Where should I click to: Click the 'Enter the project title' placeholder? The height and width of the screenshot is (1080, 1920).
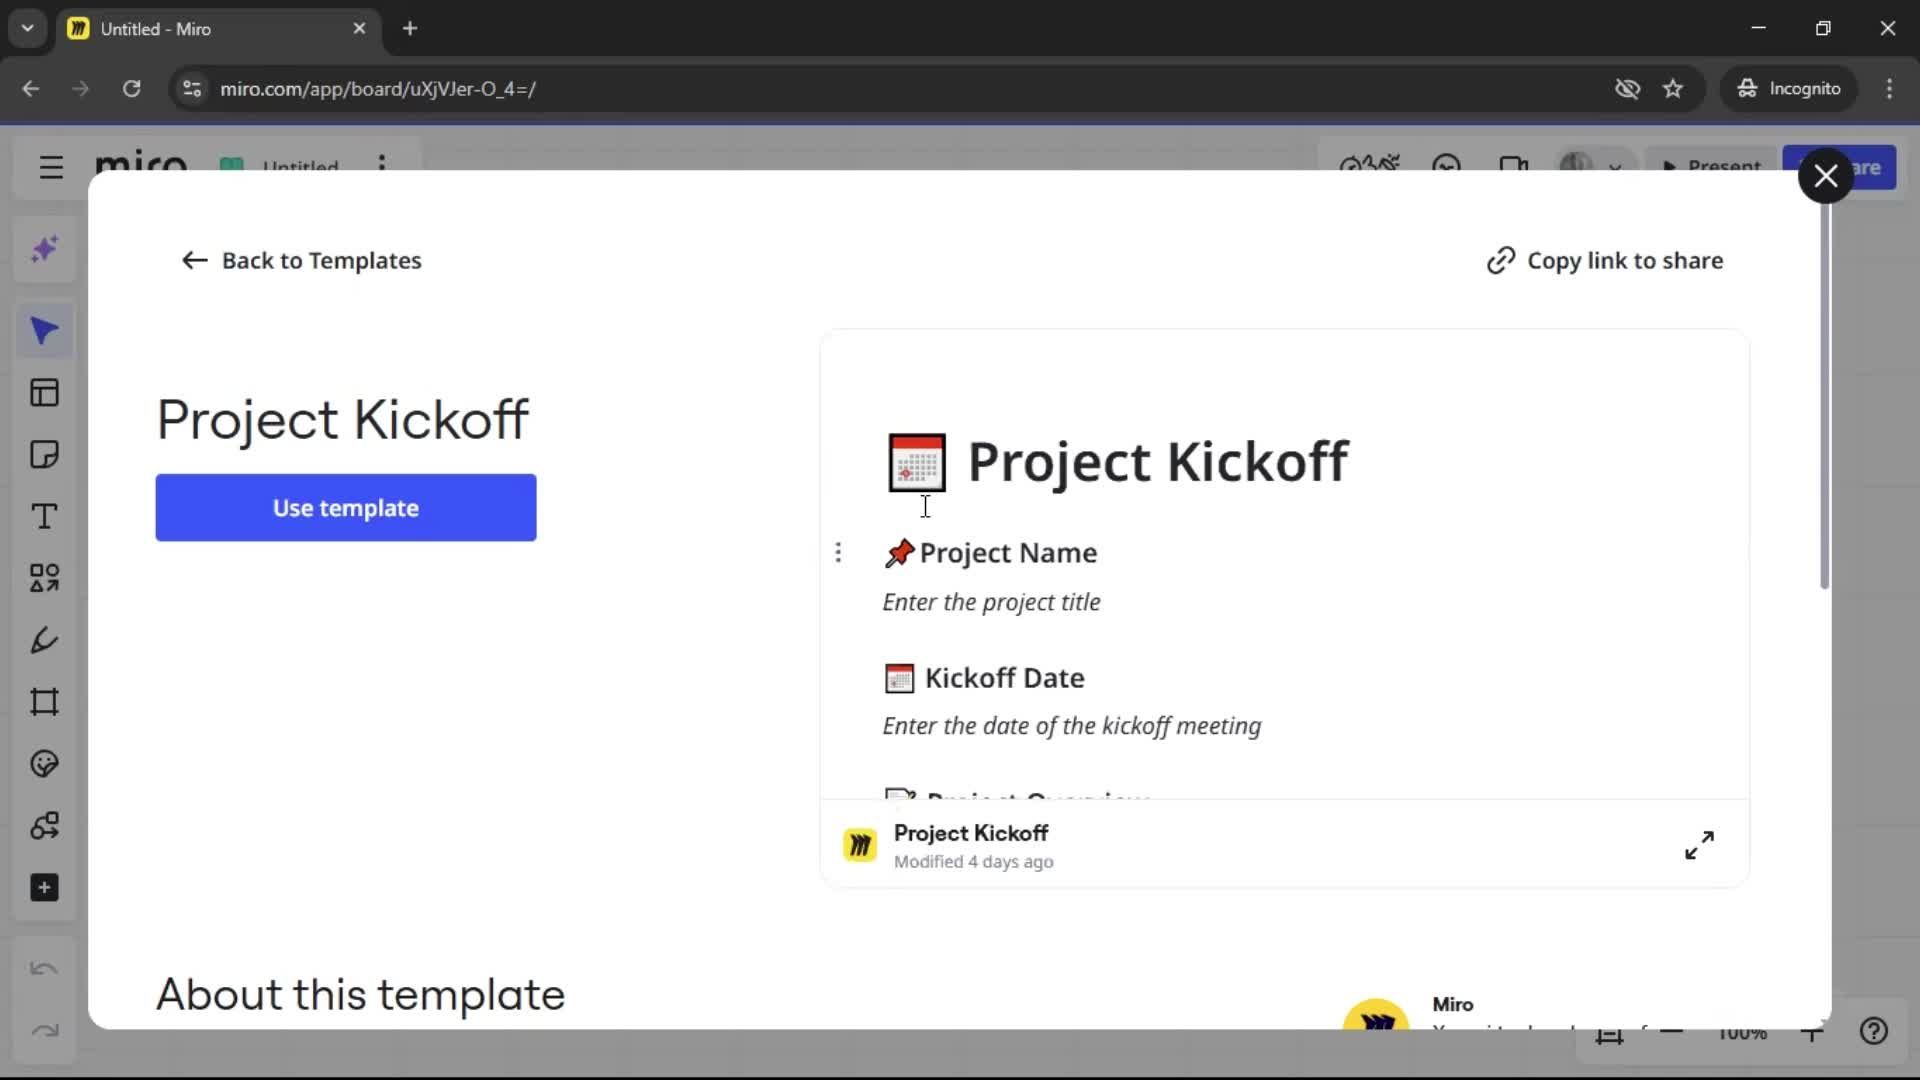click(x=991, y=602)
